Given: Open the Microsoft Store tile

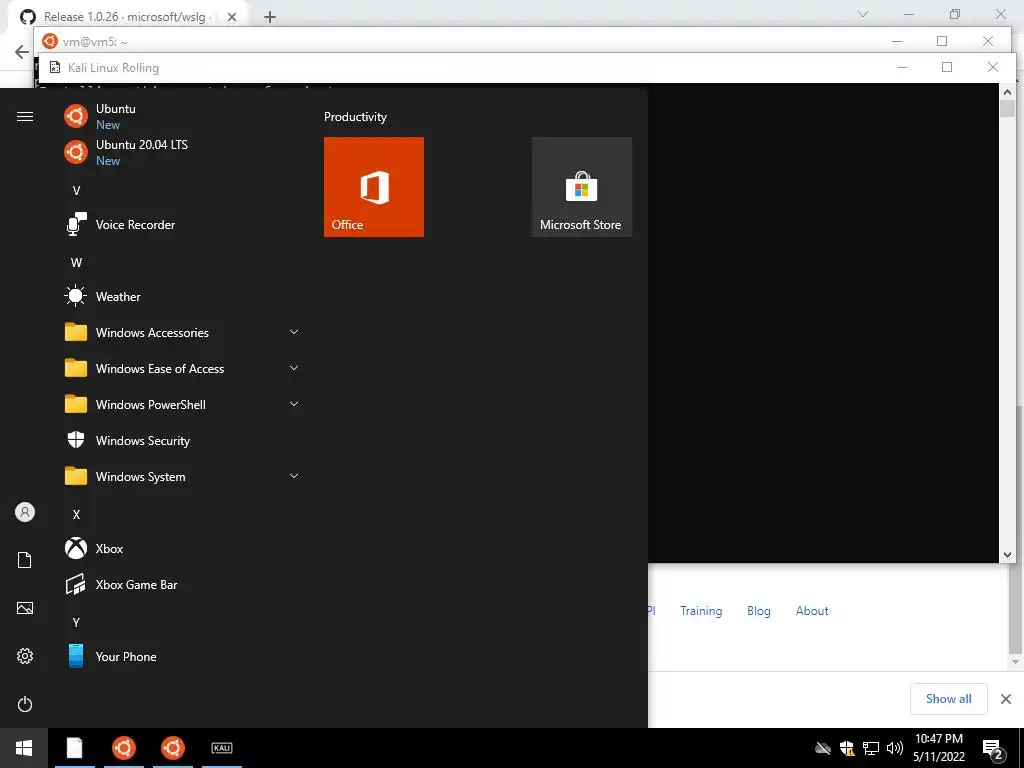Looking at the screenshot, I should [x=581, y=187].
